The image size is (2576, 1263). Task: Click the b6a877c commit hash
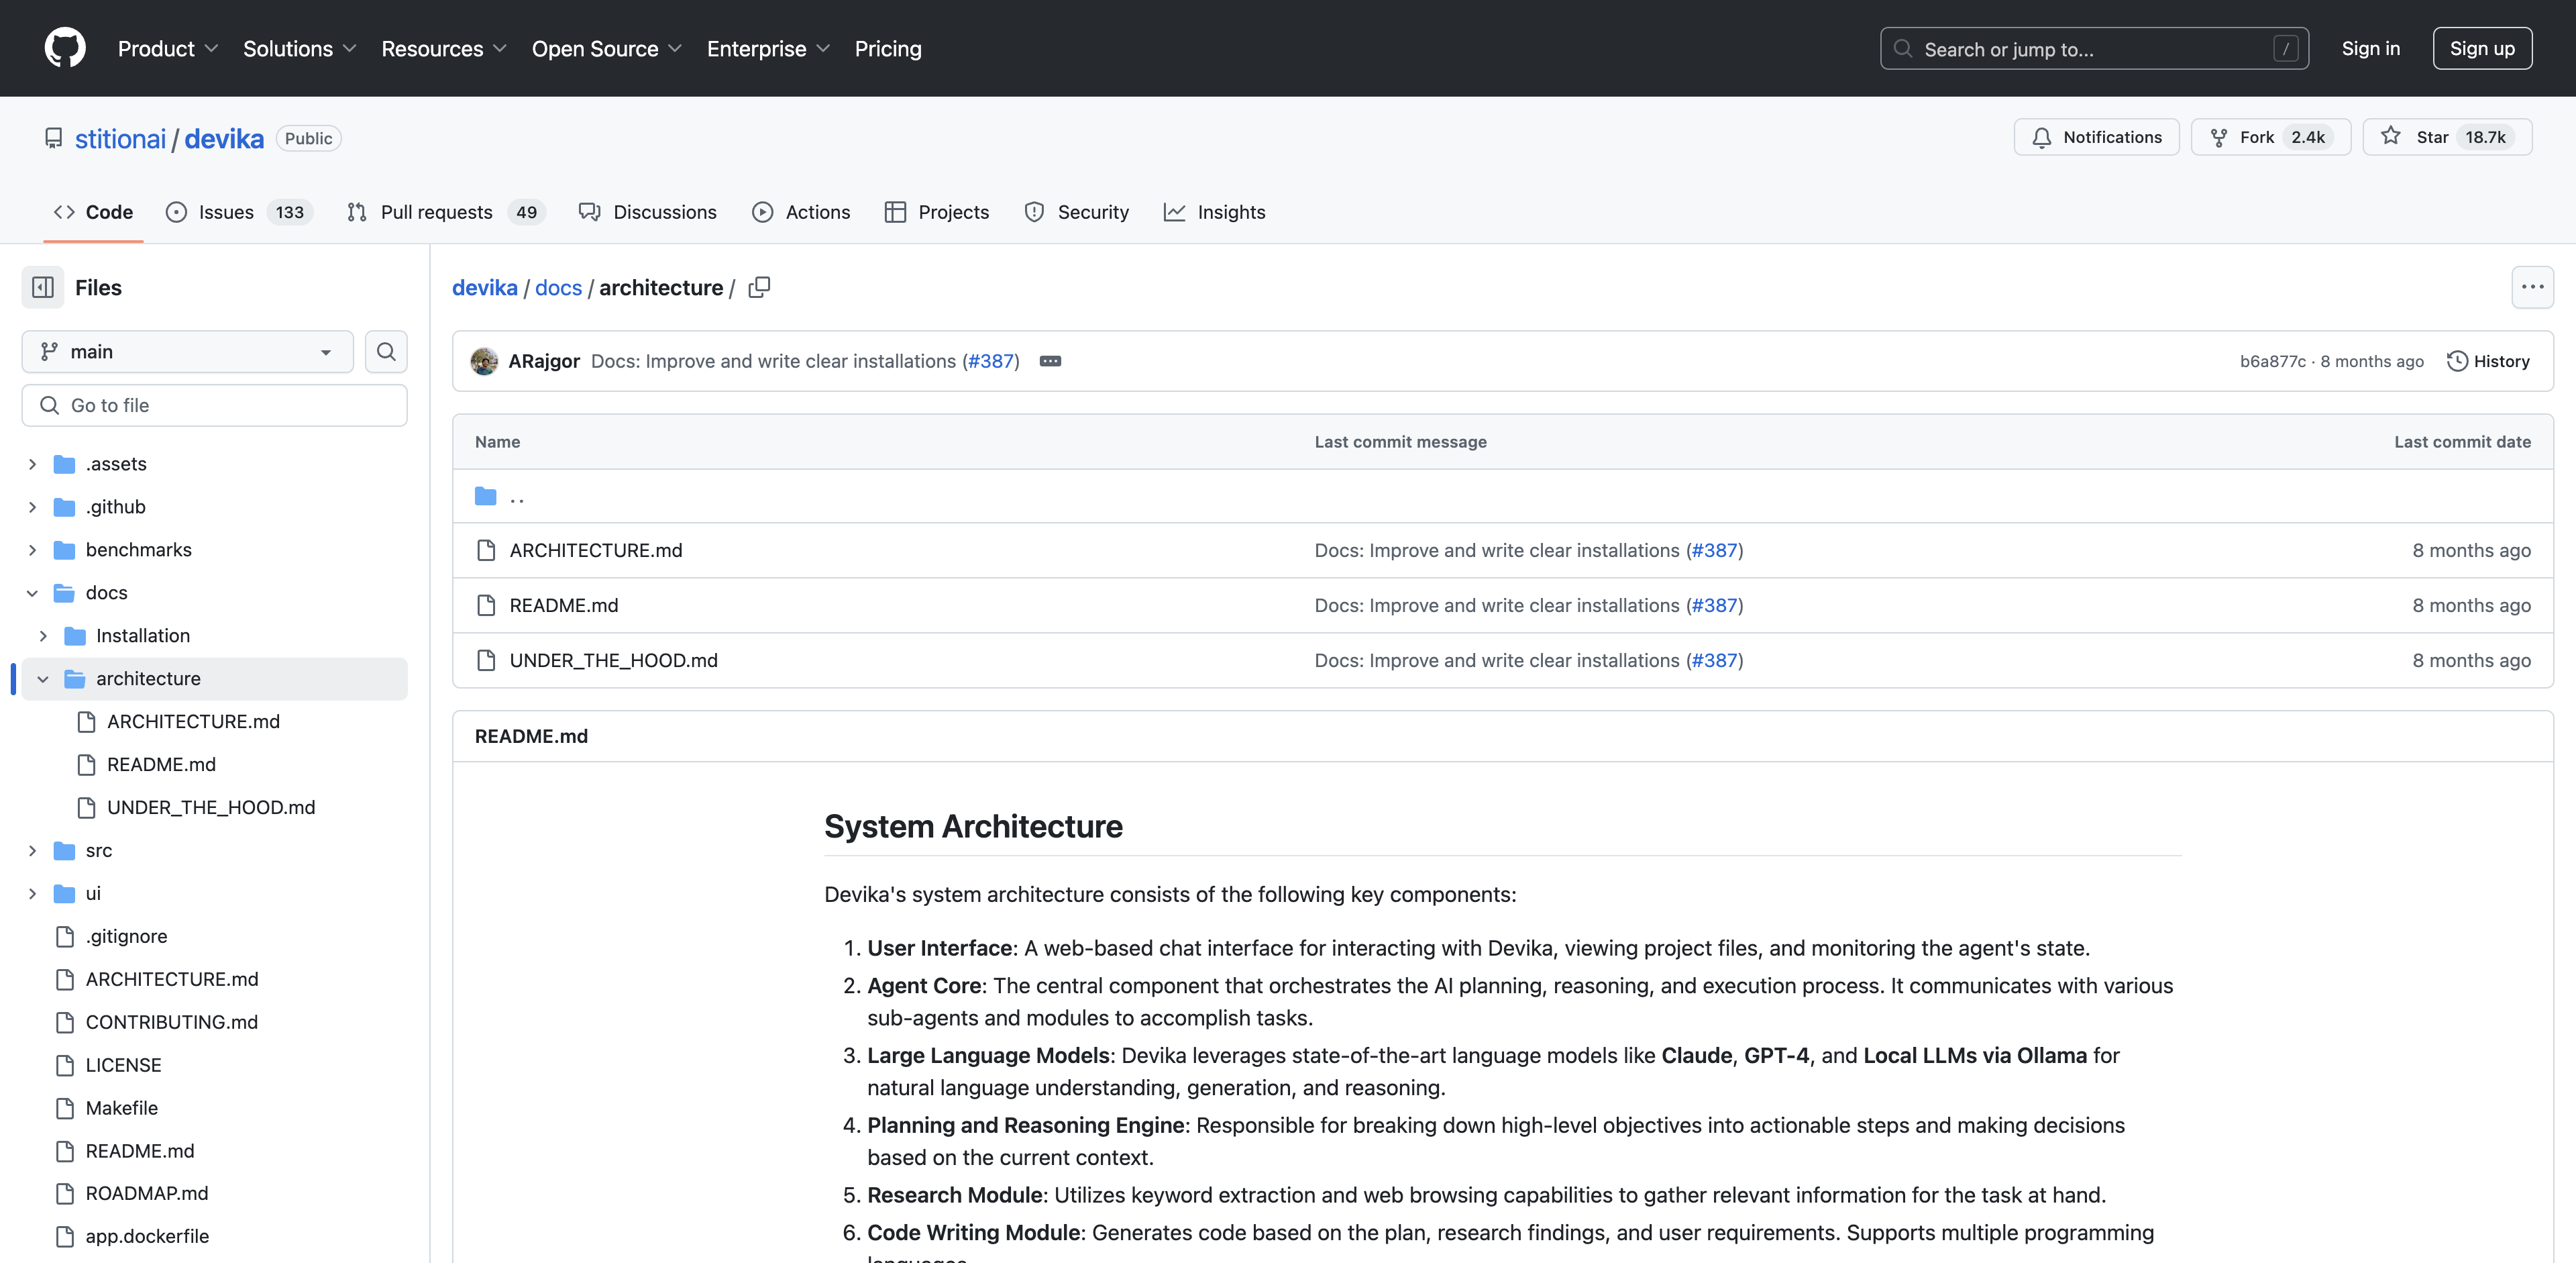pos(2272,361)
